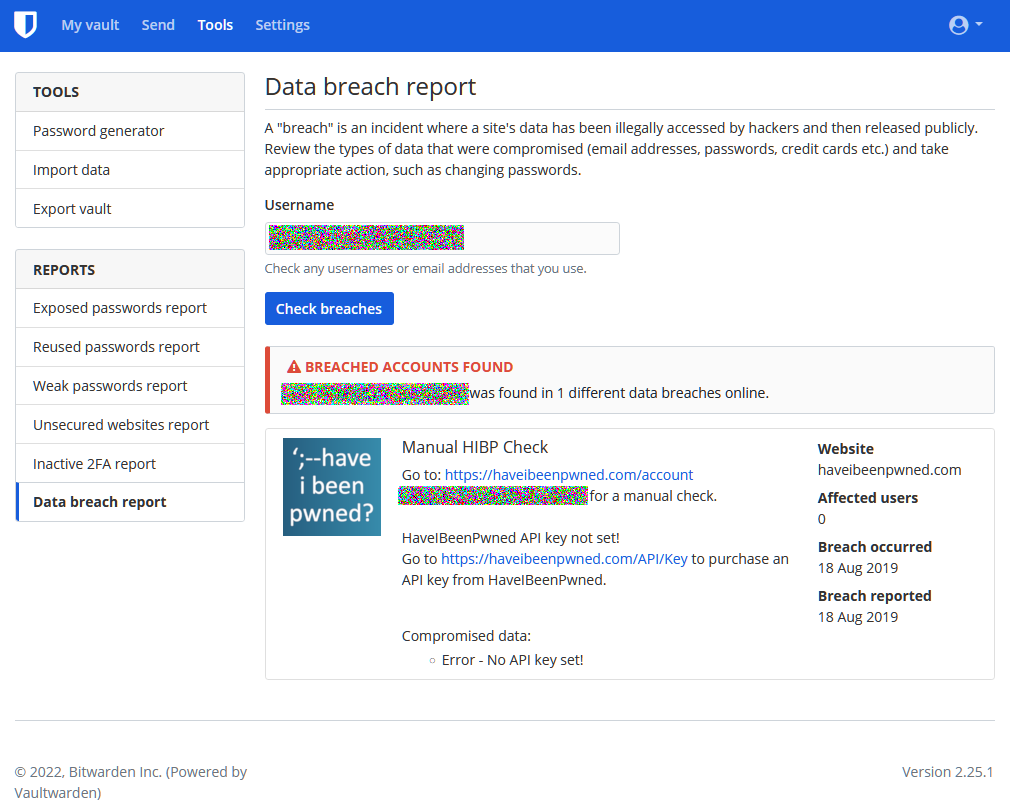This screenshot has height=810, width=1010.
Task: Click the Bitwarden Inc. copyright footer text
Action: [x=131, y=782]
